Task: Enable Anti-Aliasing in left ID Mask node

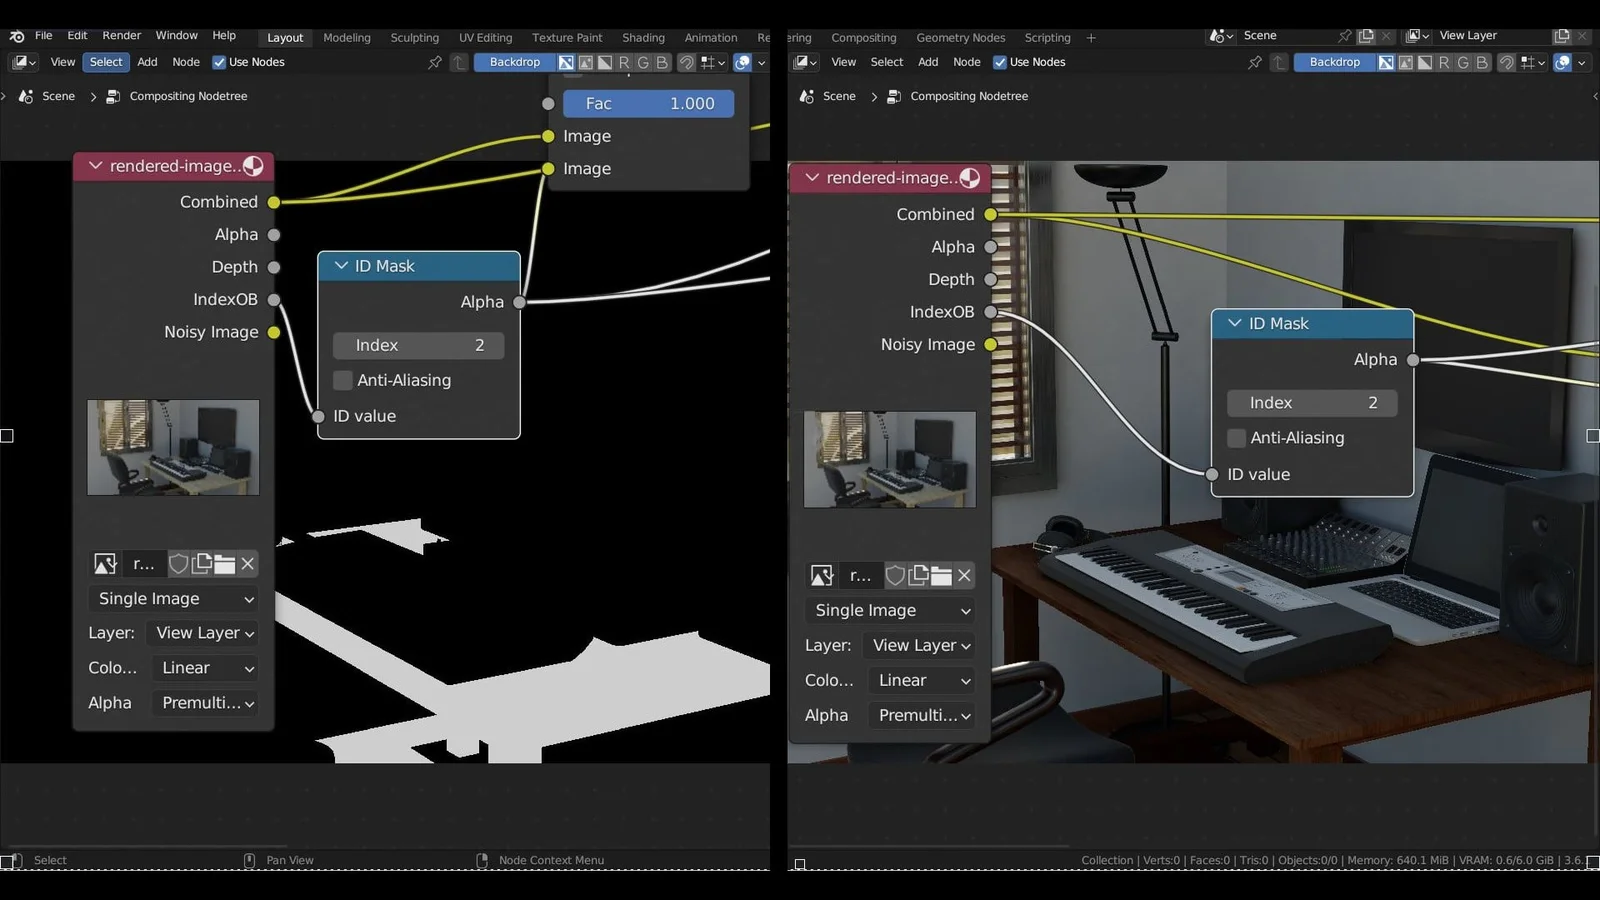Action: coord(343,380)
